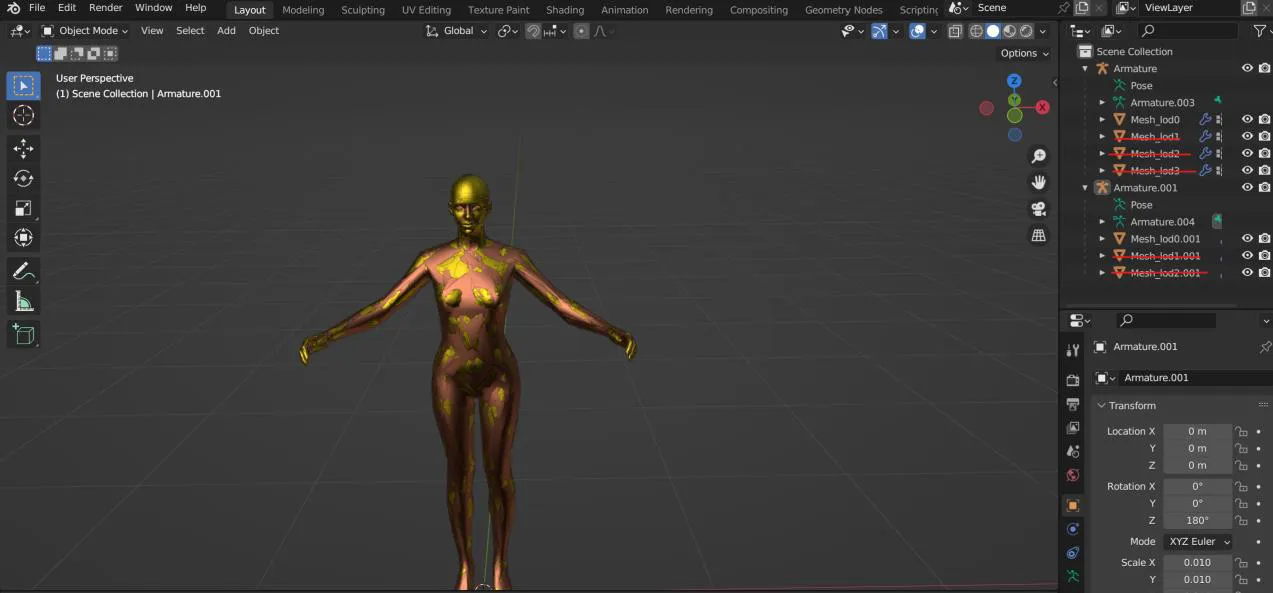Hide Mesh_lod0 using its eye toggle

(1247, 119)
